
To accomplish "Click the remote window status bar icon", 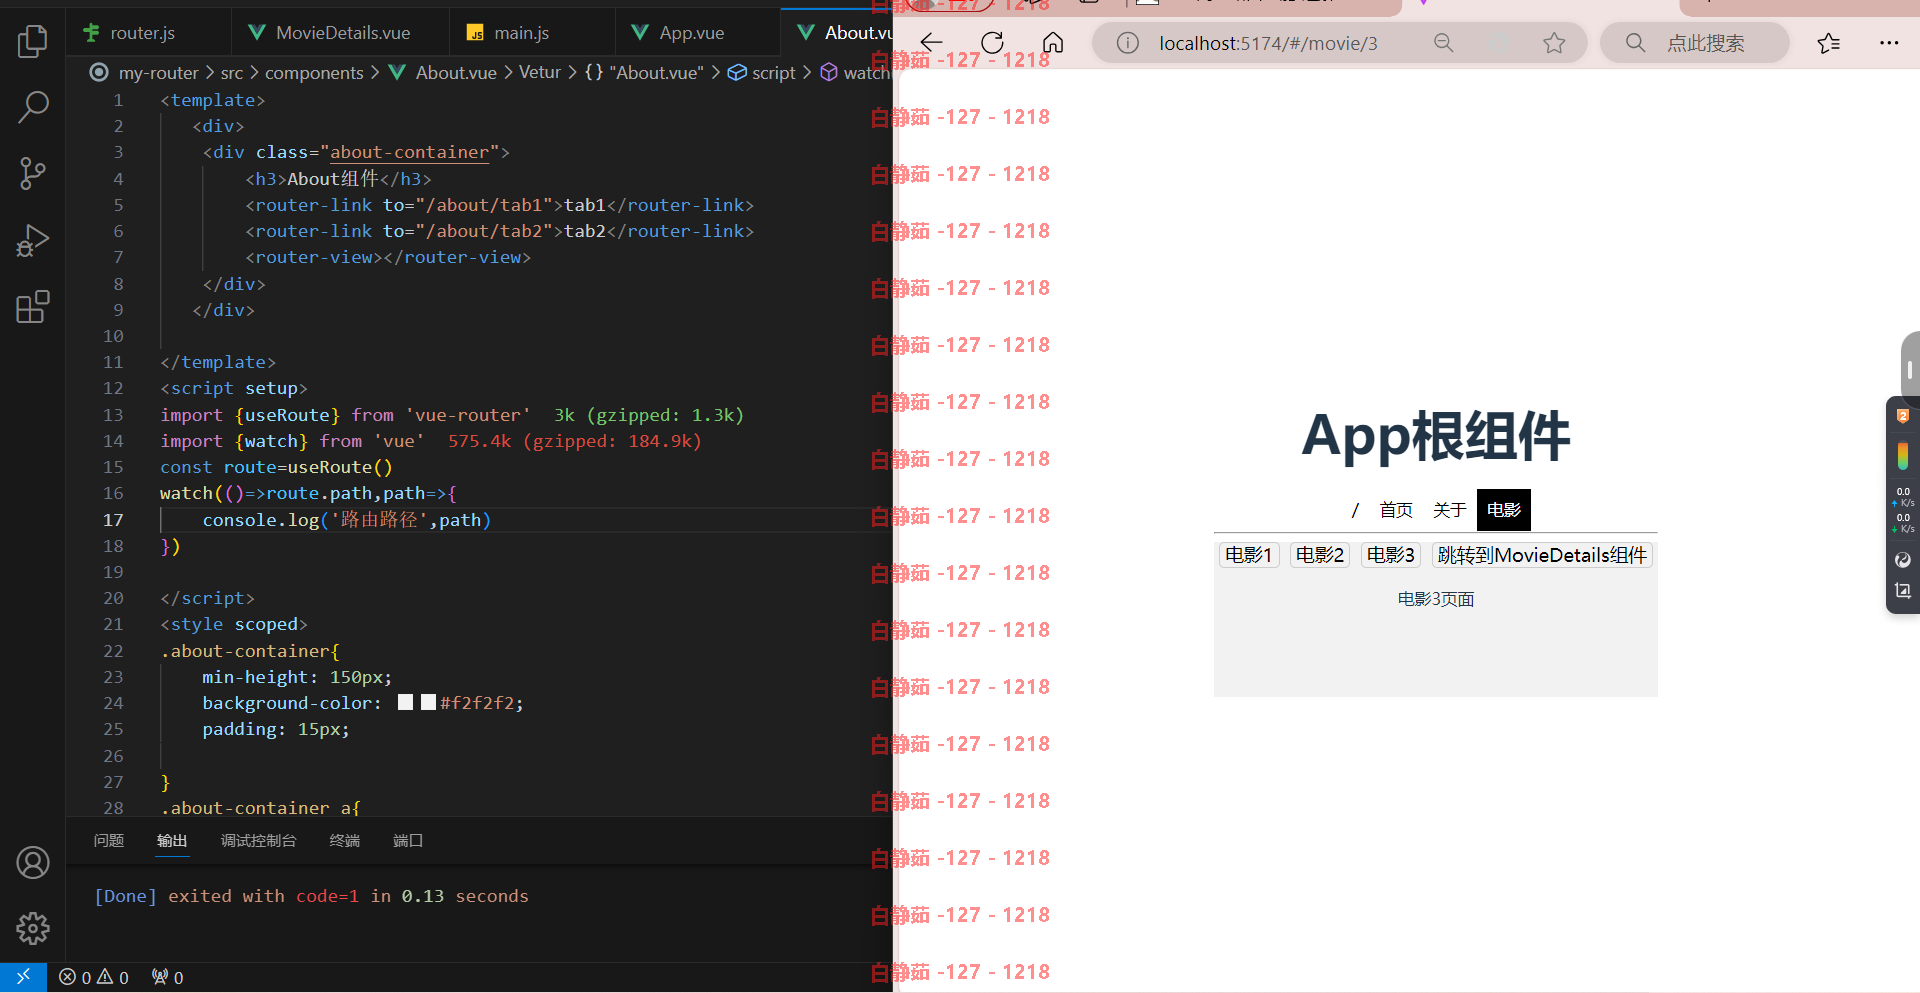I will coord(23,977).
